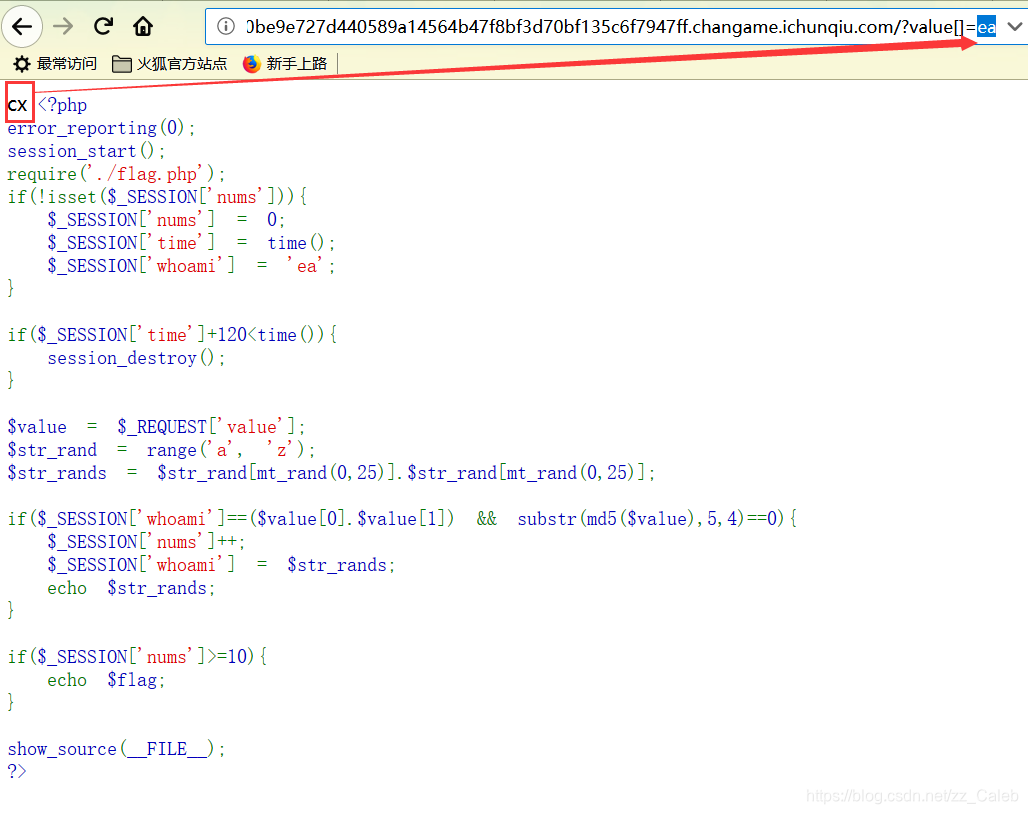This screenshot has width=1028, height=814.
Task: Reload the current page
Action: [x=103, y=27]
